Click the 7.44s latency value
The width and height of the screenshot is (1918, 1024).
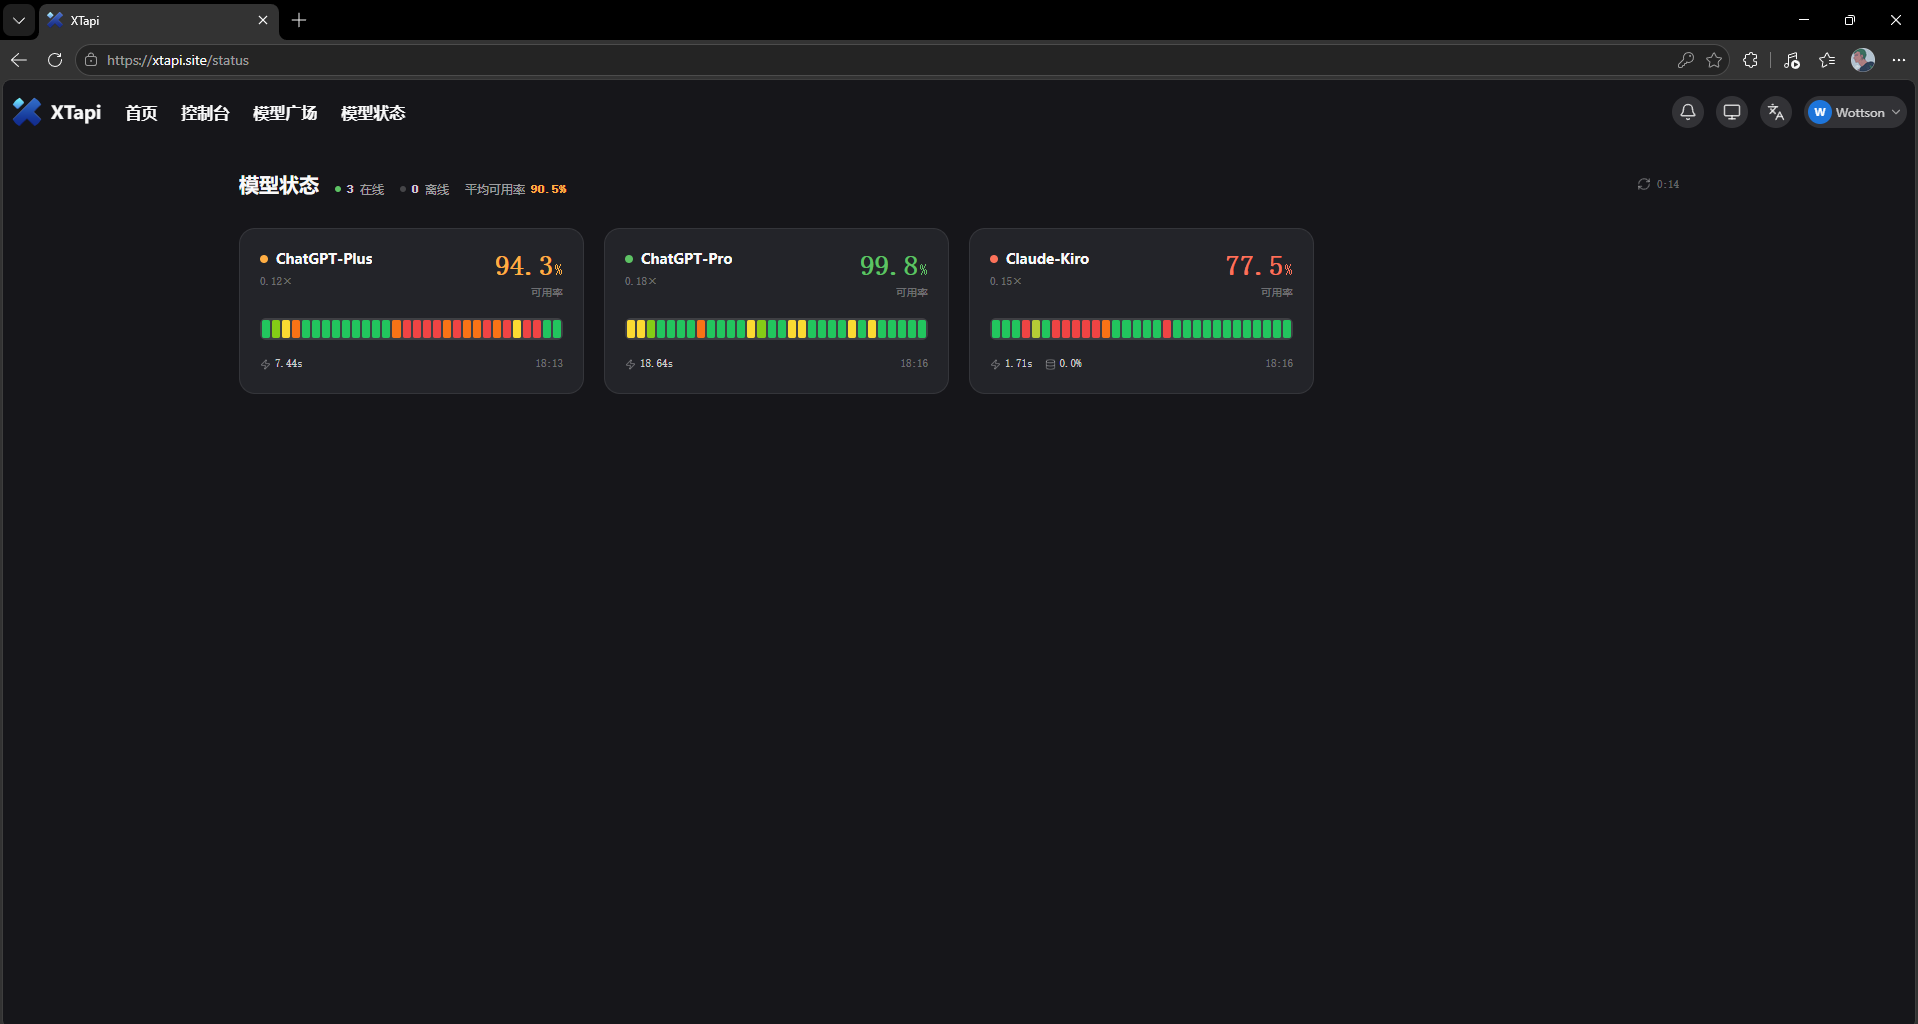click(x=289, y=364)
